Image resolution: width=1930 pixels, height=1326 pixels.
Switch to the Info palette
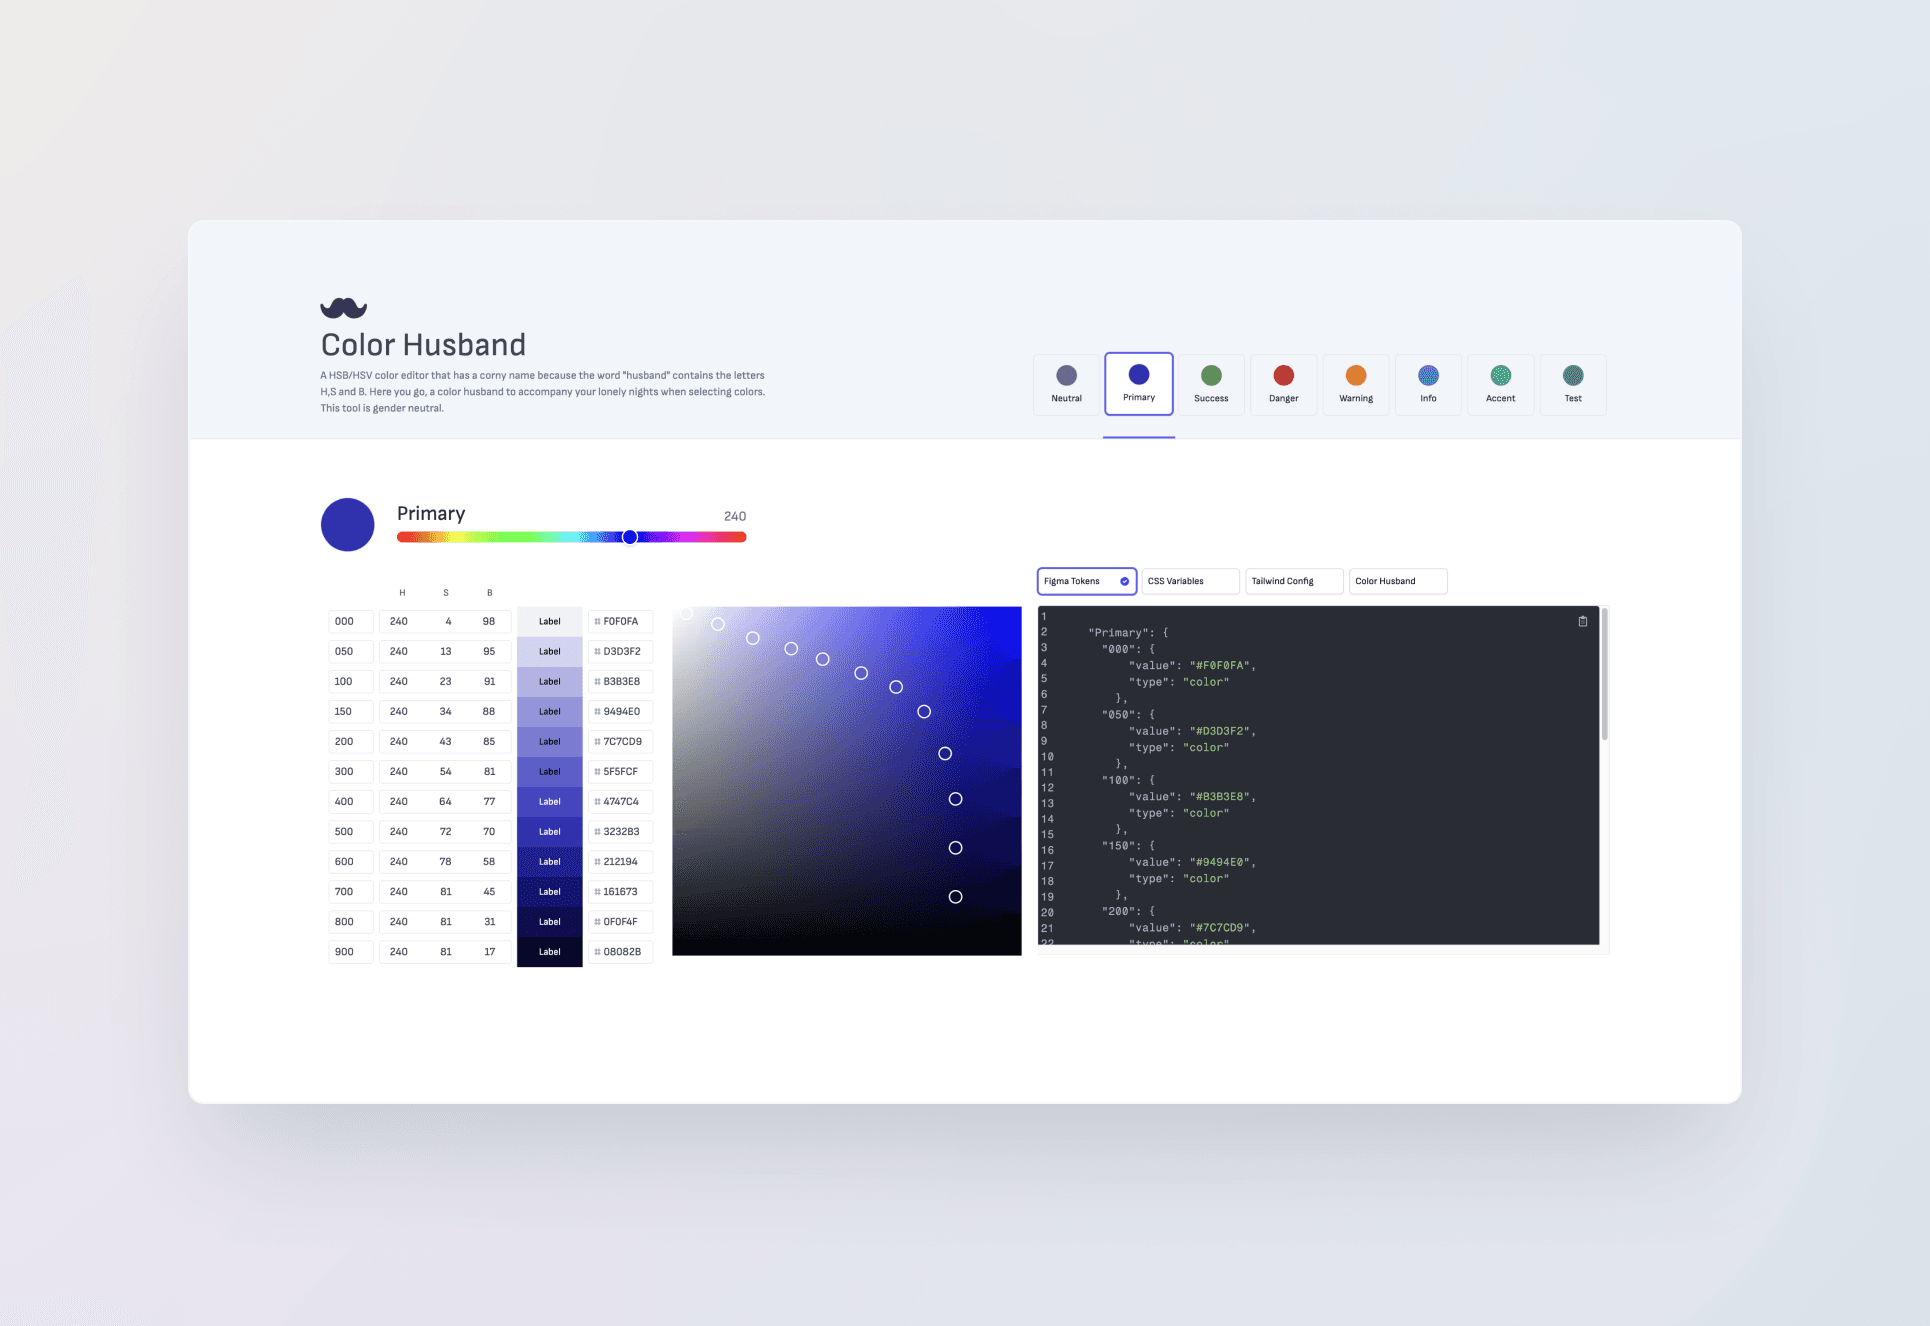(x=1428, y=384)
